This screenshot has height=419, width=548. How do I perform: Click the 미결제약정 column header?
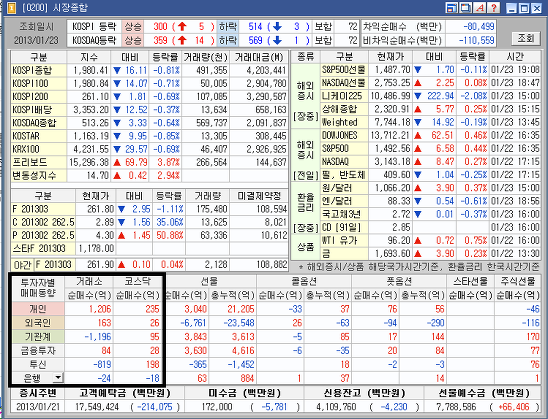click(x=259, y=196)
